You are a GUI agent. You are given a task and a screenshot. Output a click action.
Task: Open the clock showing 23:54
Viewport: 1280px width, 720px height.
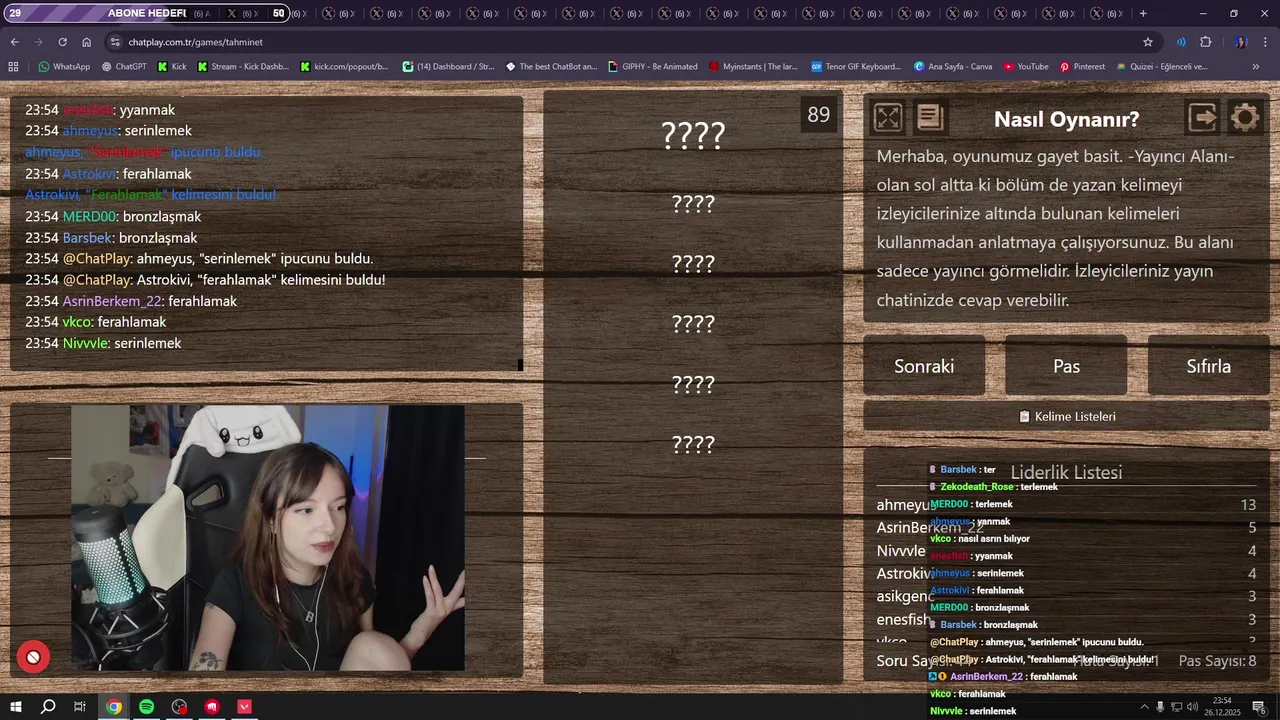(x=1222, y=707)
